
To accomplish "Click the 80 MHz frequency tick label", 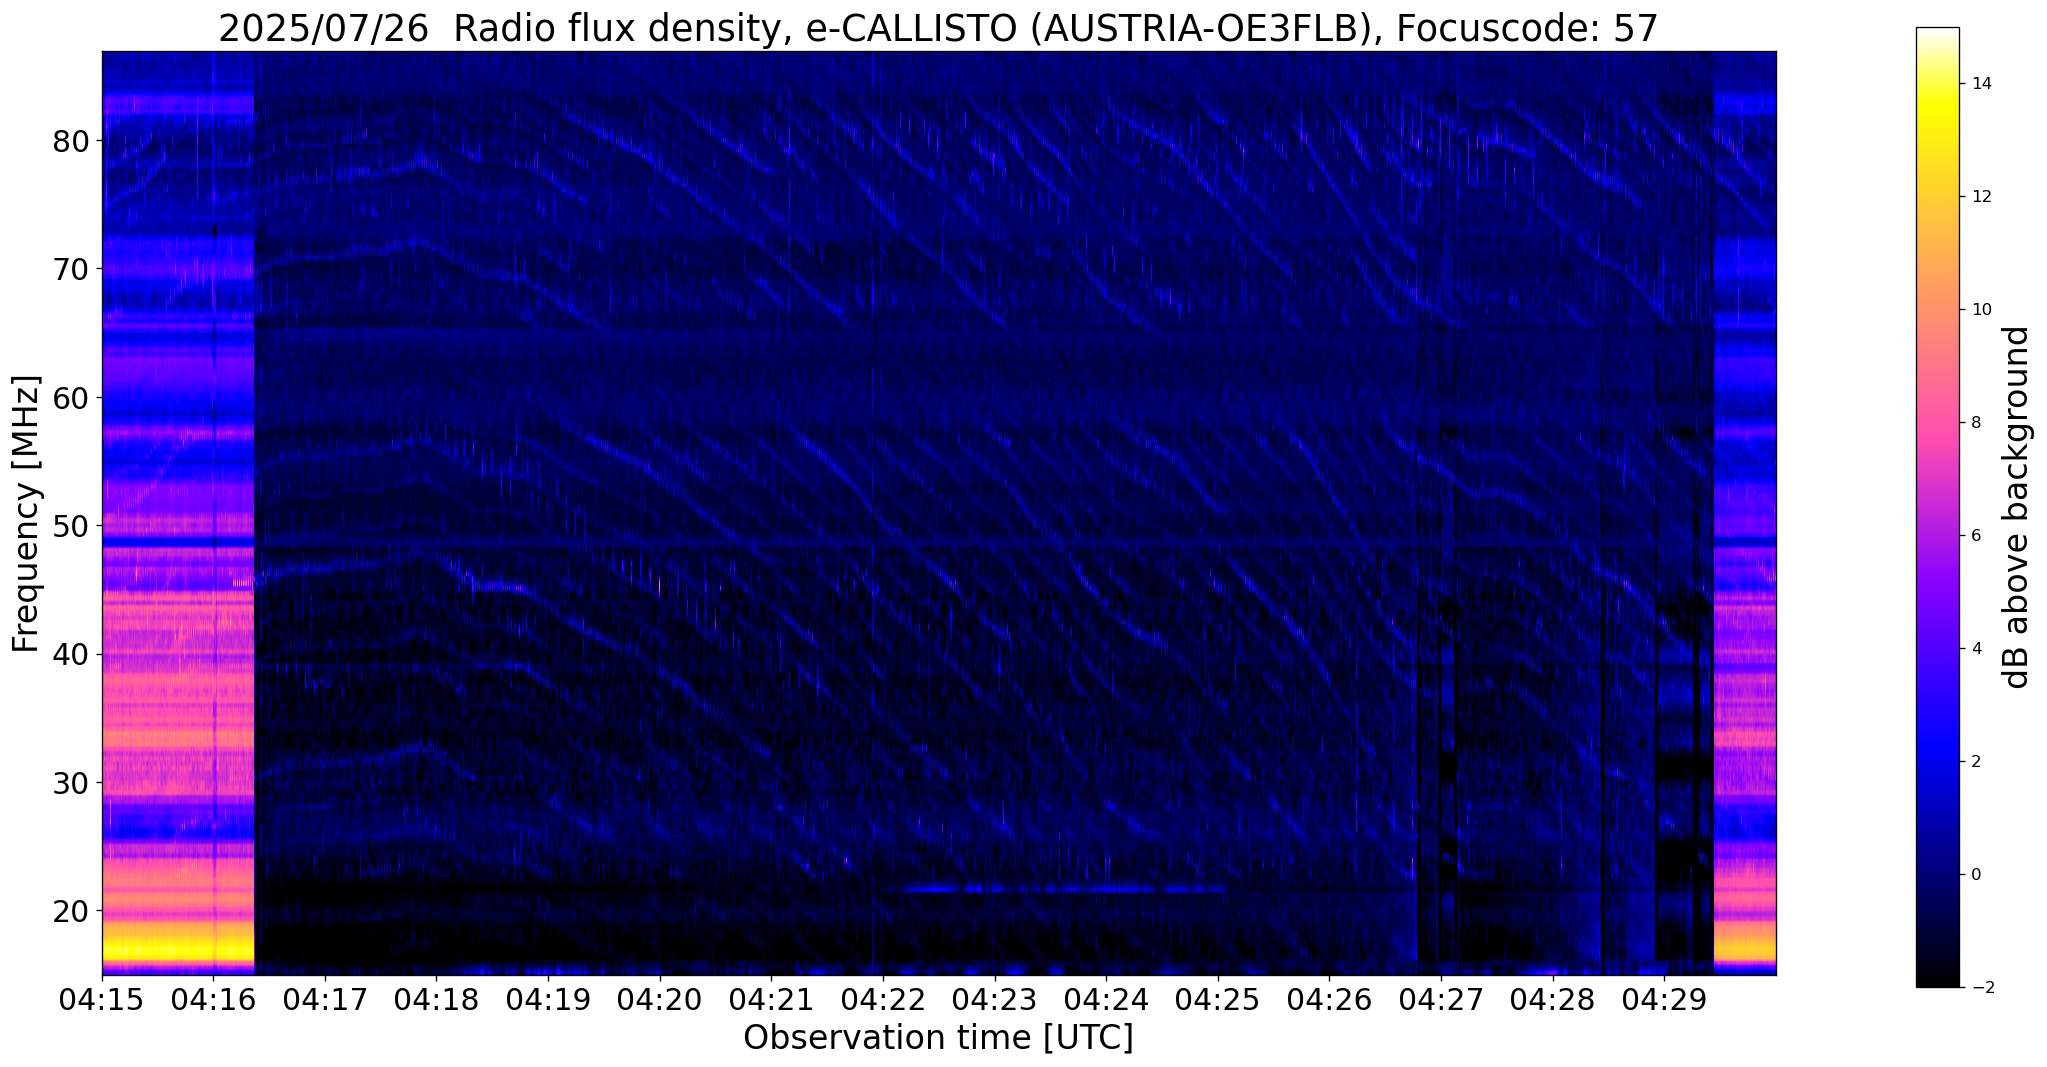I will [x=71, y=141].
